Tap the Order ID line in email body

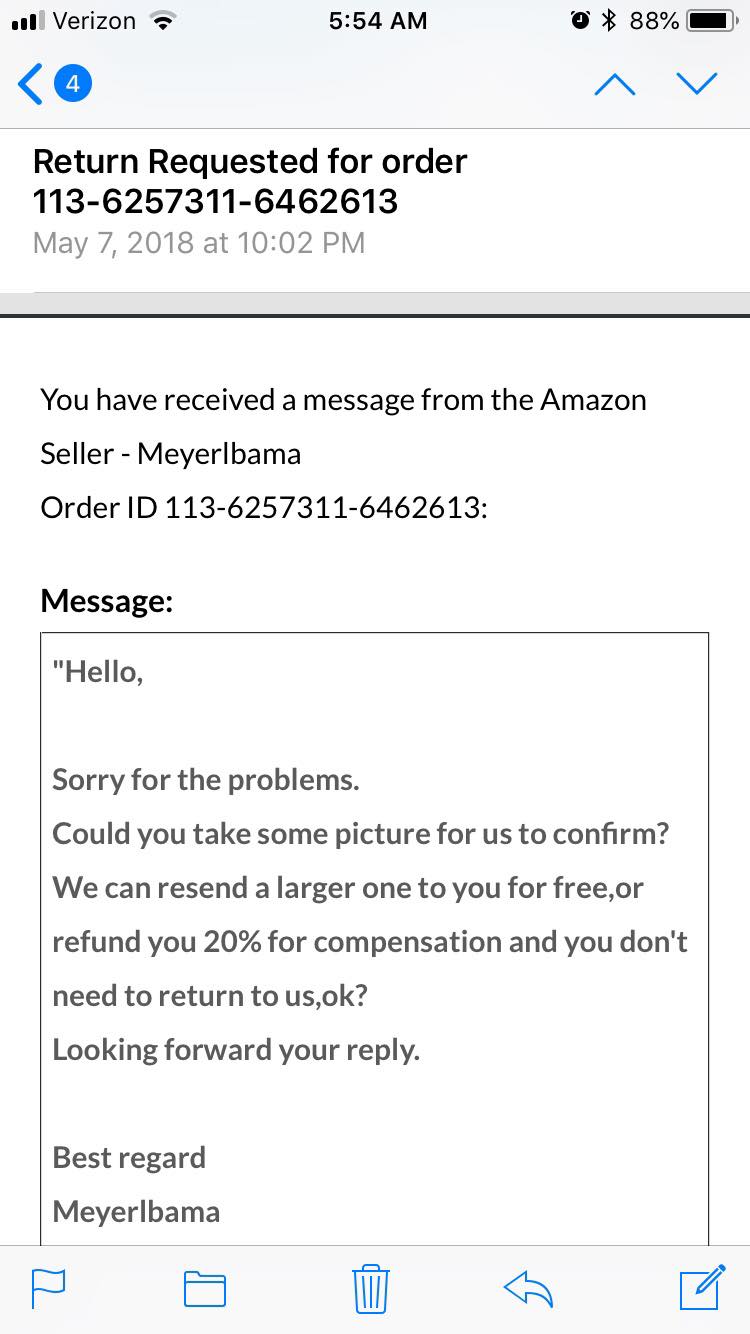pos(263,507)
